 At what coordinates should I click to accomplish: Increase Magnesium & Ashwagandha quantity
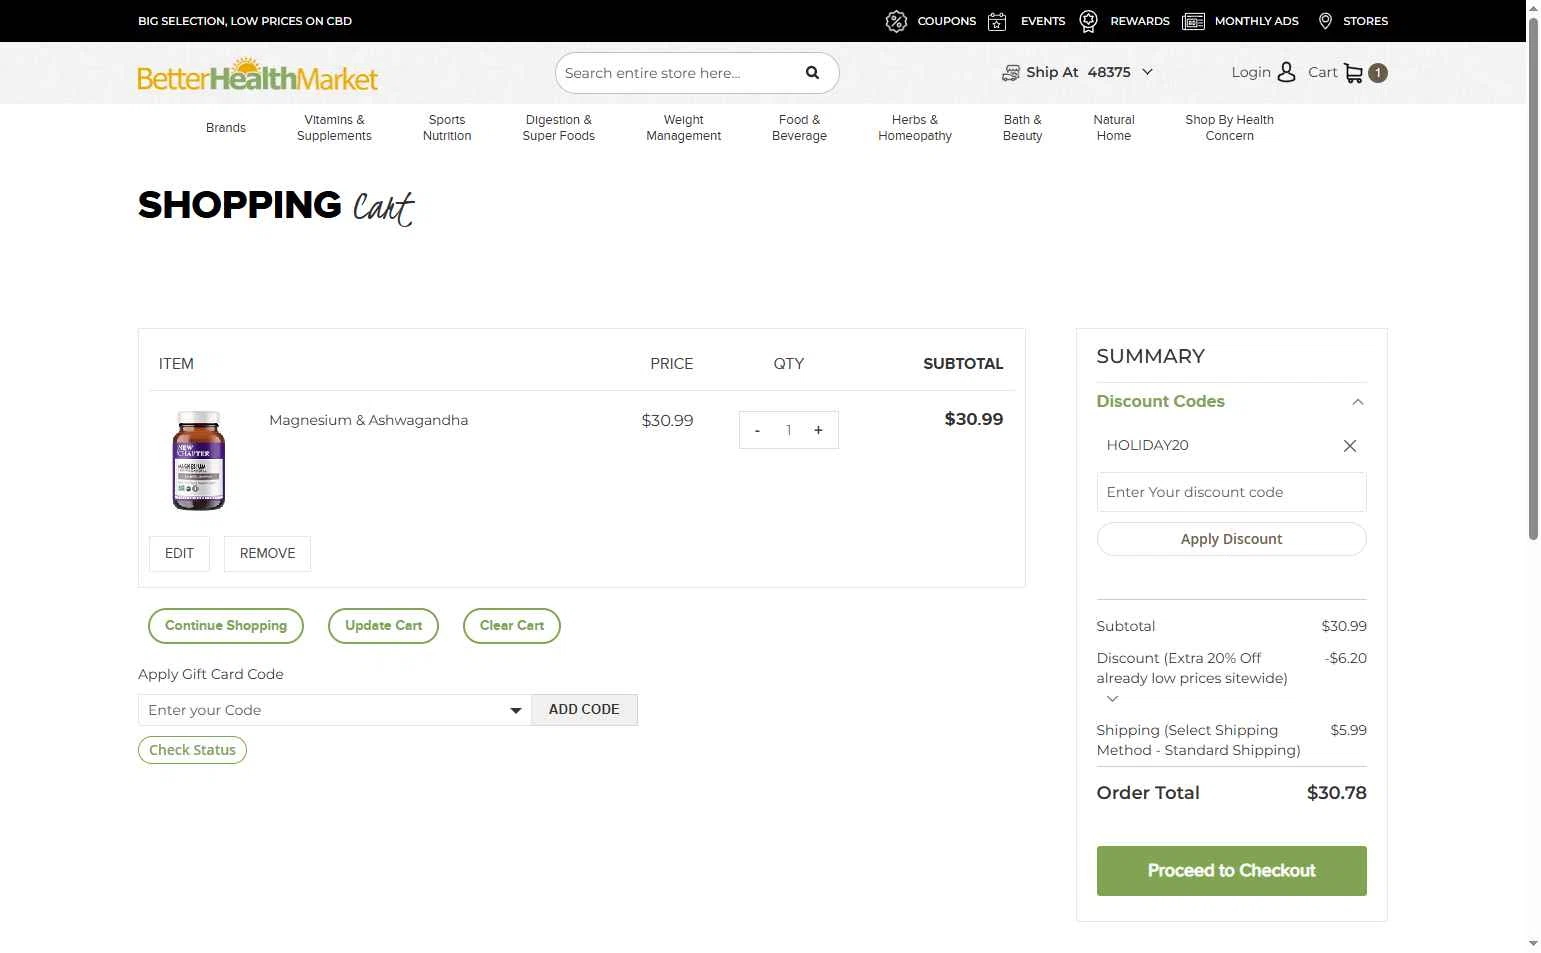coord(818,430)
